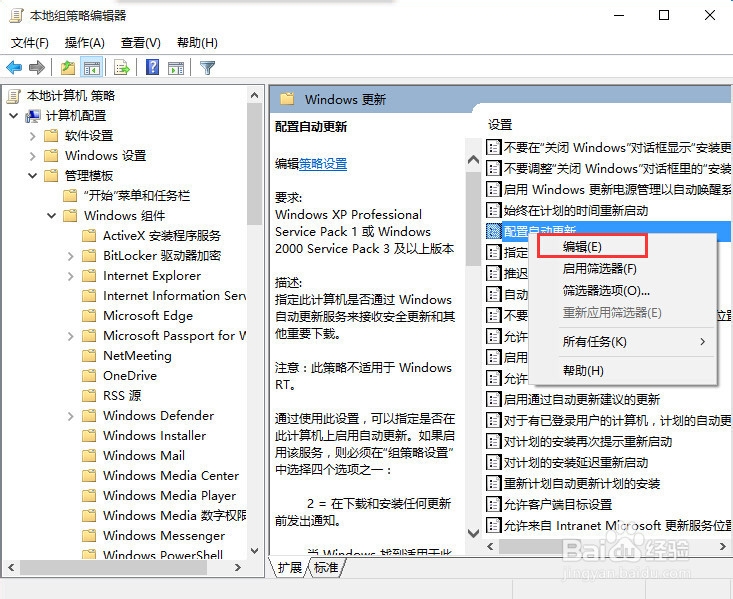The height and width of the screenshot is (599, 733).
Task: Select the RSS 源 tree item
Action: 122,396
